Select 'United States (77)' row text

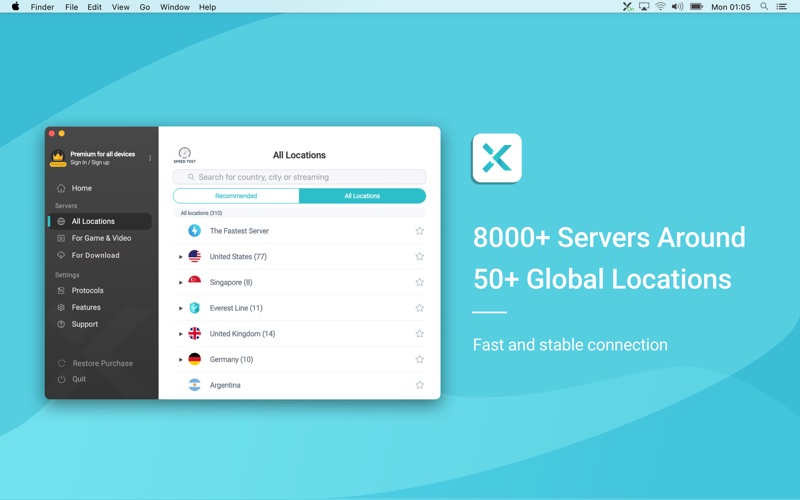238,256
